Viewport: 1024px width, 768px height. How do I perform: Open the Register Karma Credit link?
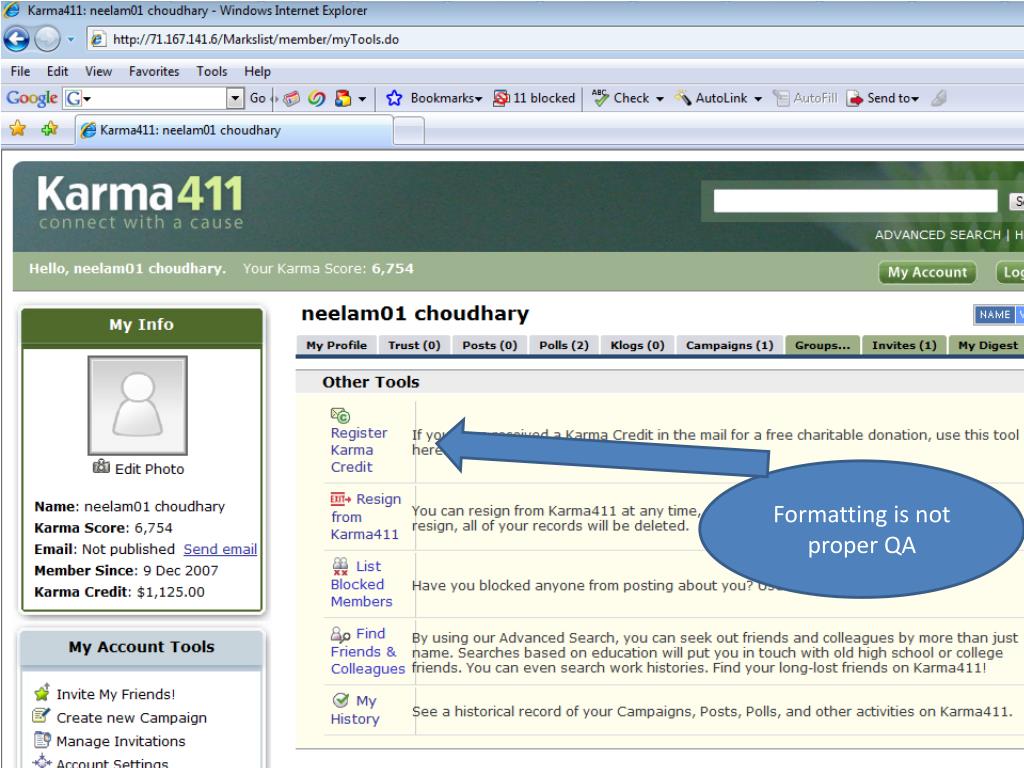[359, 450]
